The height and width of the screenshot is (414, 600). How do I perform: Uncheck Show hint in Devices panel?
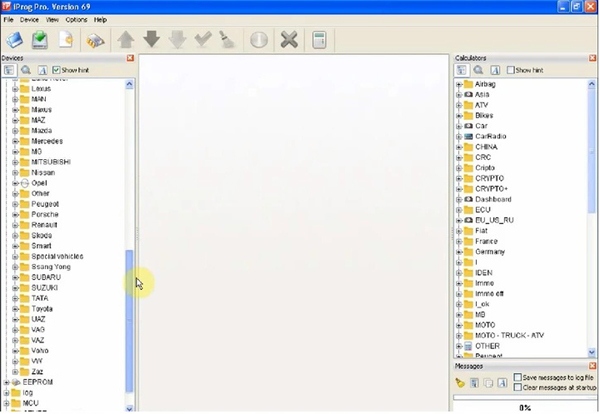pos(56,70)
